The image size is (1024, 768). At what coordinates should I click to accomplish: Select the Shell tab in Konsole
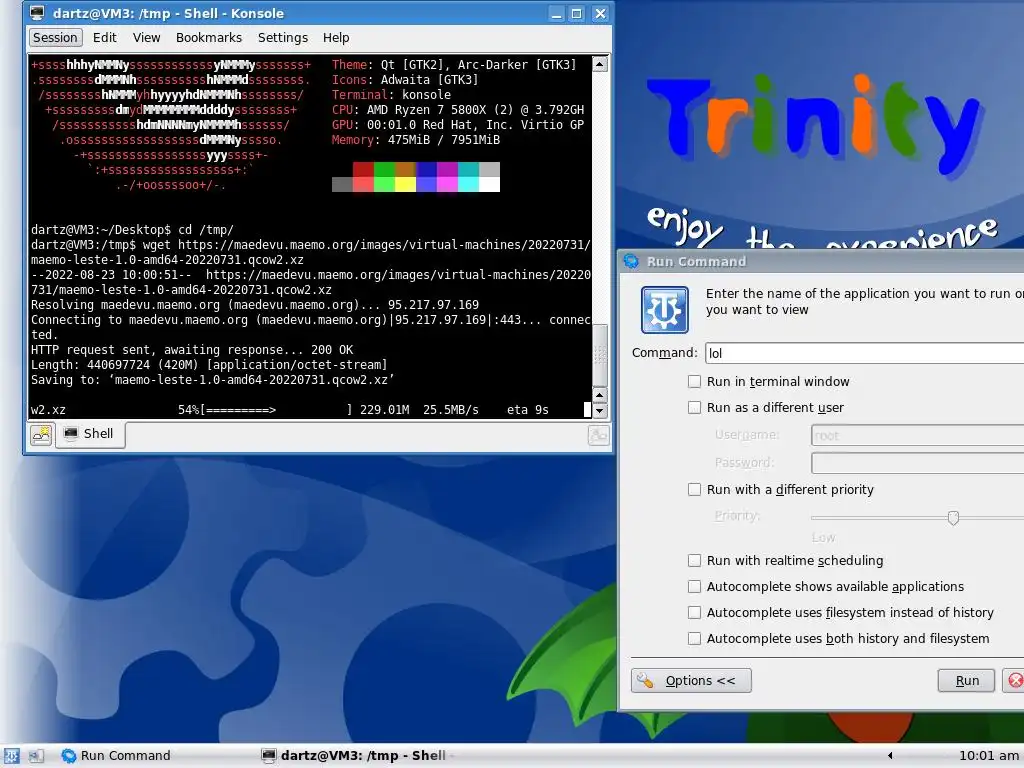coord(90,434)
